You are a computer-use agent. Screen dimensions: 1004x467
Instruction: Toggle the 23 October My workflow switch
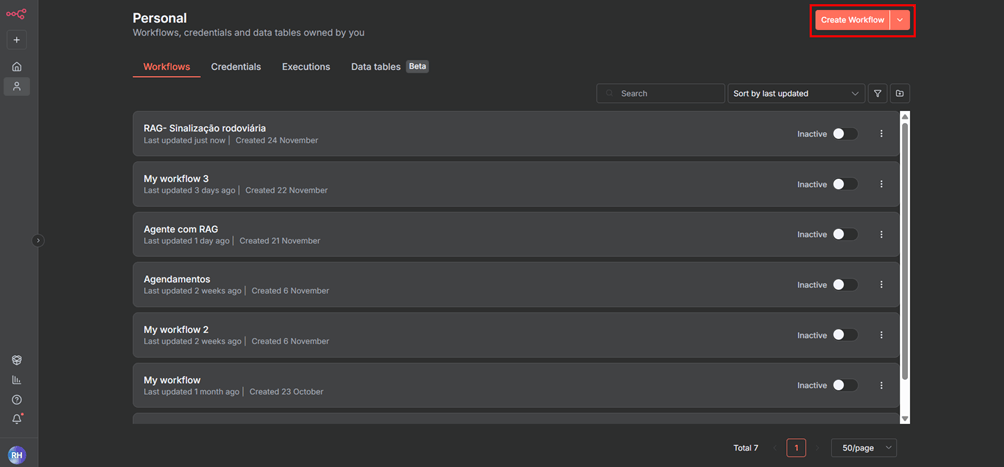pyautogui.click(x=845, y=385)
